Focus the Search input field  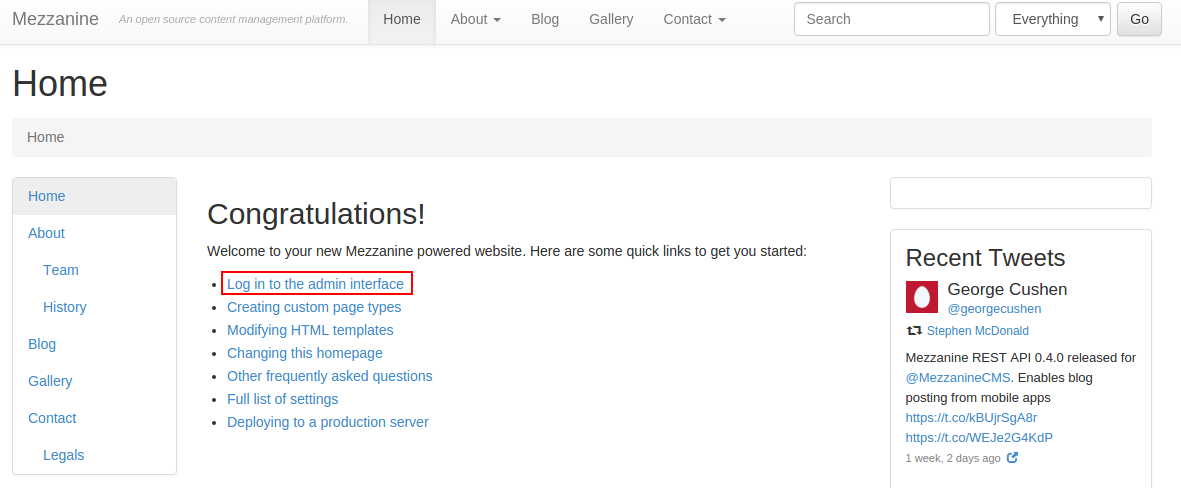tap(892, 19)
